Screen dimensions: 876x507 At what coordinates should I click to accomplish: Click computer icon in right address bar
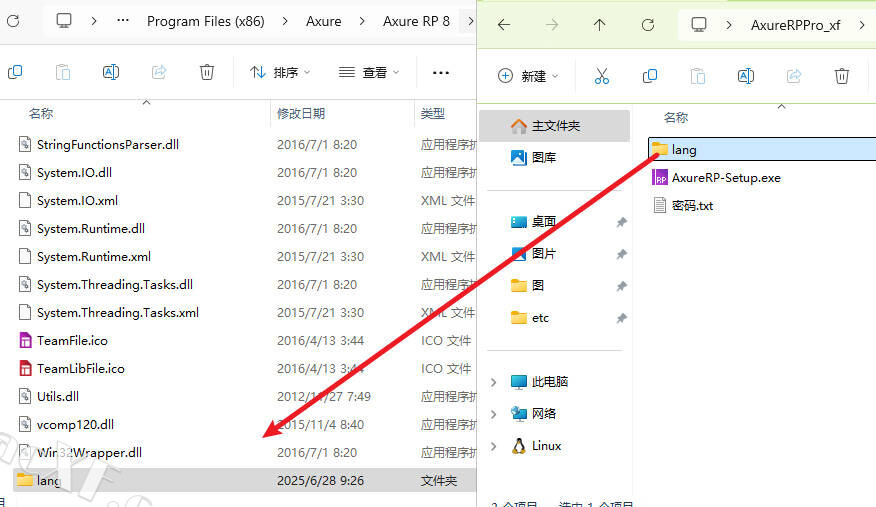(x=699, y=25)
